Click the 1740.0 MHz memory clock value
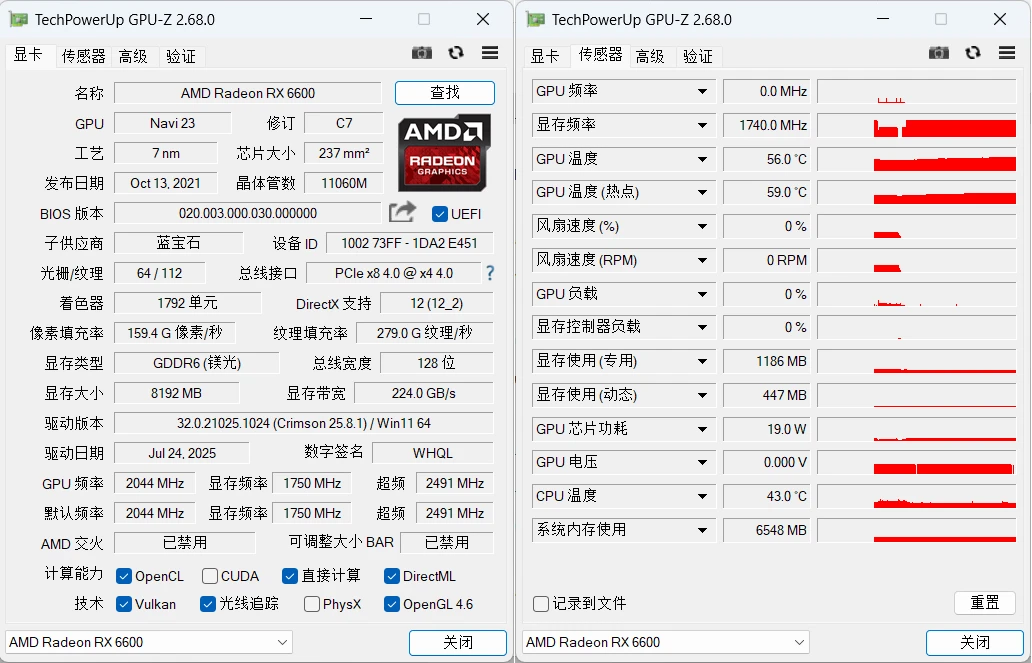The width and height of the screenshot is (1032, 663). click(x=767, y=125)
